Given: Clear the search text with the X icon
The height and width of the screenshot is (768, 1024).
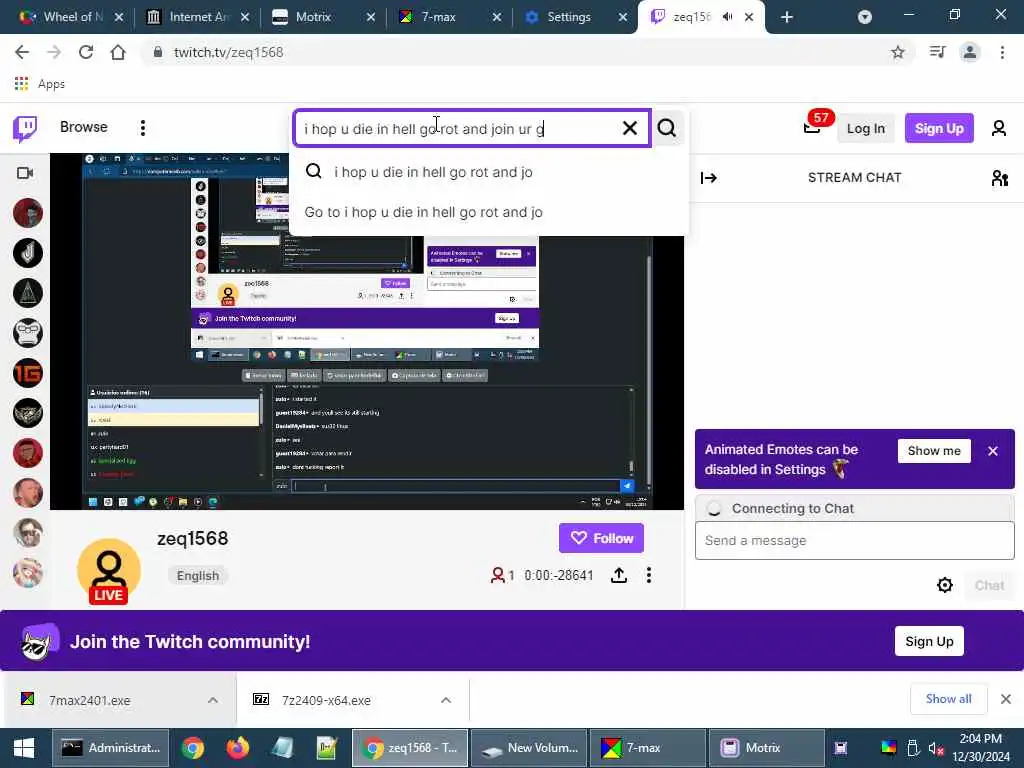Looking at the screenshot, I should [630, 128].
